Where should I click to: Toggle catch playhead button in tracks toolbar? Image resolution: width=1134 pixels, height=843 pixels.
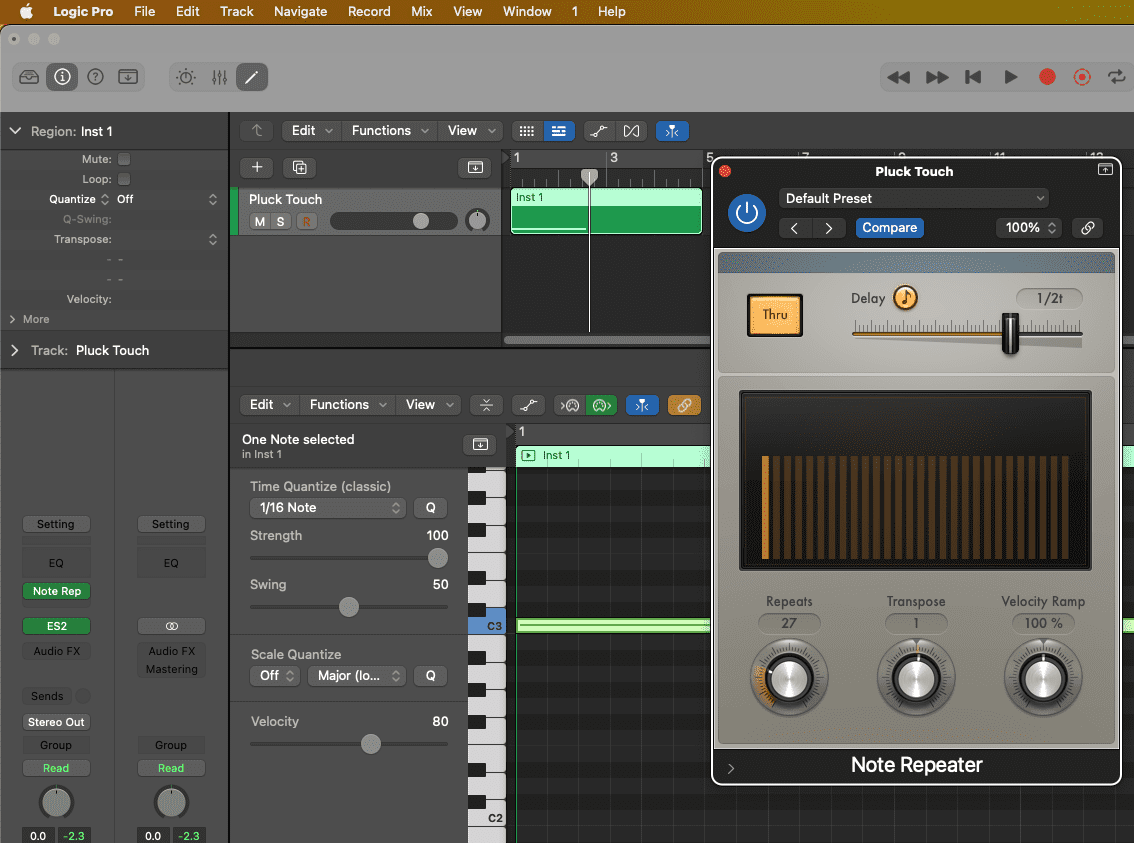pos(672,131)
